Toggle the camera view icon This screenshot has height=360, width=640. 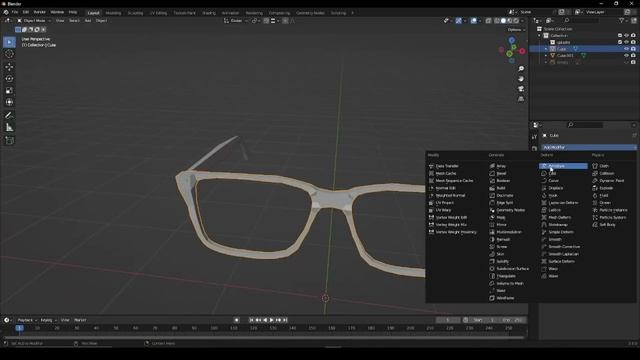pos(521,89)
